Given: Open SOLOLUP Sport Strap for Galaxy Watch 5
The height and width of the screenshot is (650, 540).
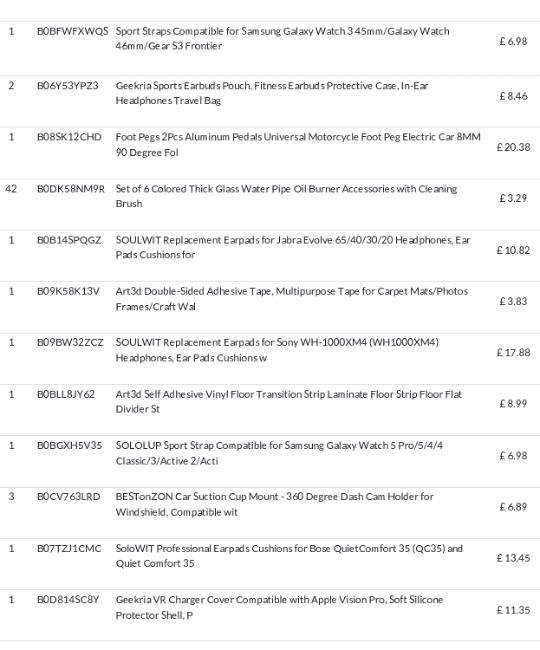Looking at the screenshot, I should click(279, 453).
